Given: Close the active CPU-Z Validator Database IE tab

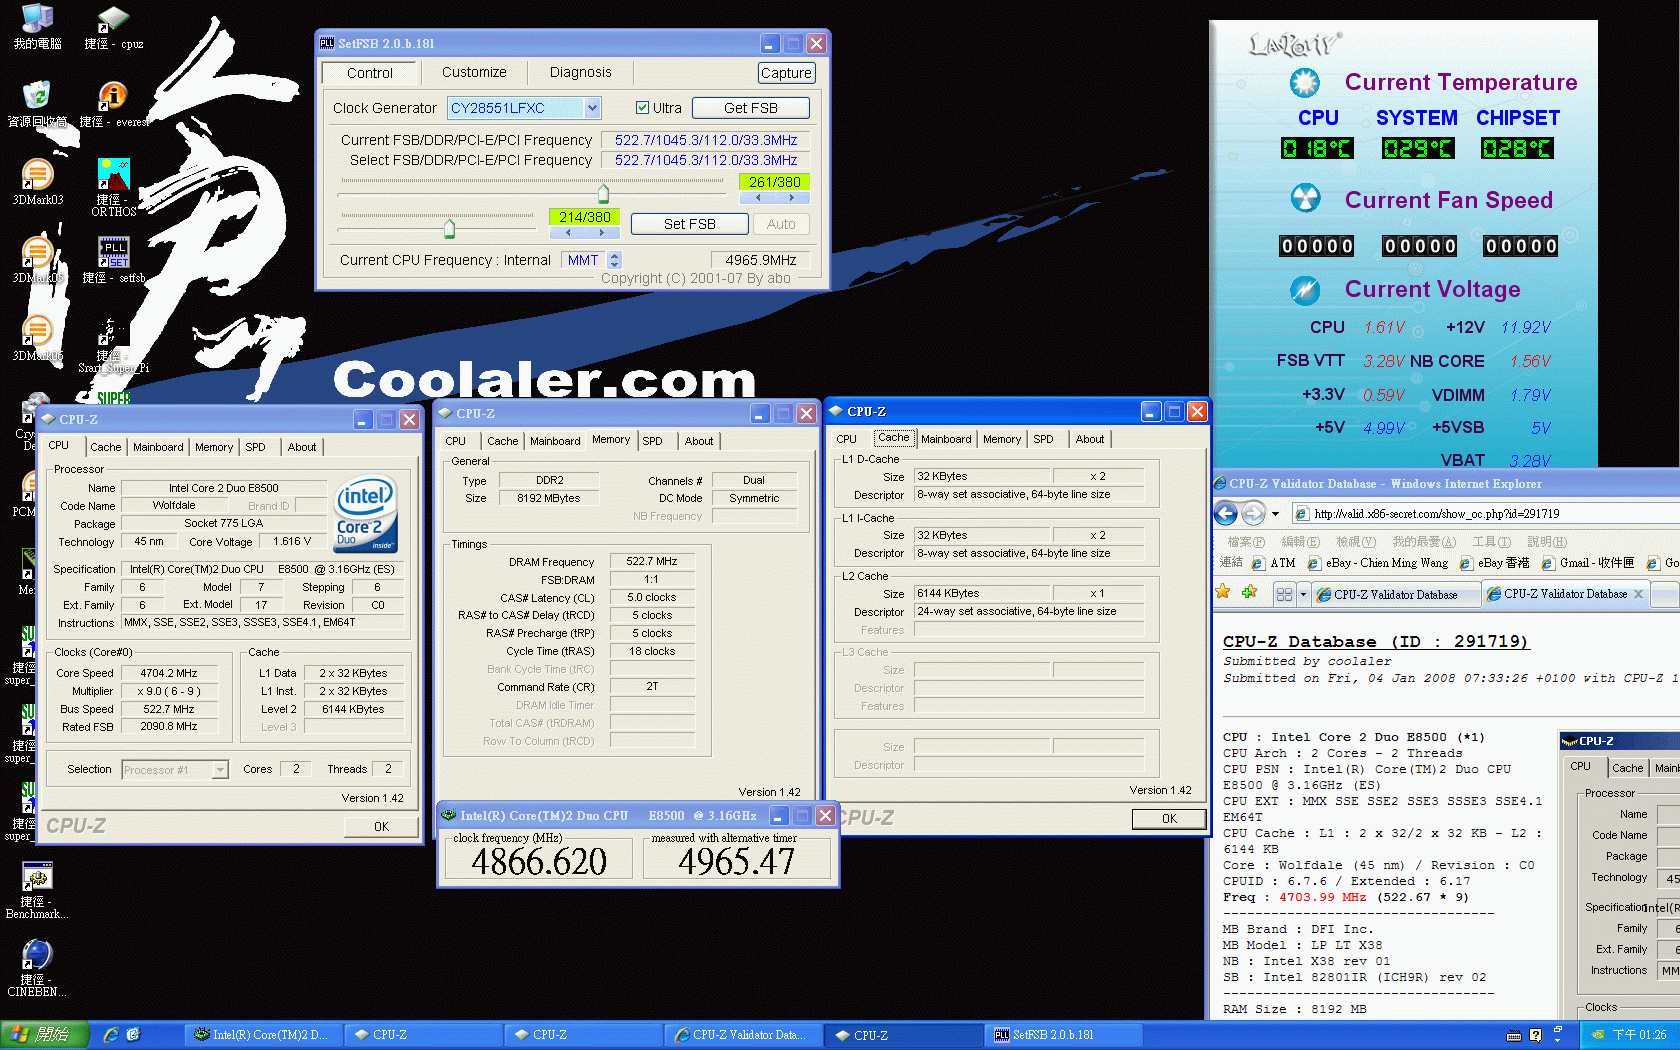Looking at the screenshot, I should (1638, 594).
